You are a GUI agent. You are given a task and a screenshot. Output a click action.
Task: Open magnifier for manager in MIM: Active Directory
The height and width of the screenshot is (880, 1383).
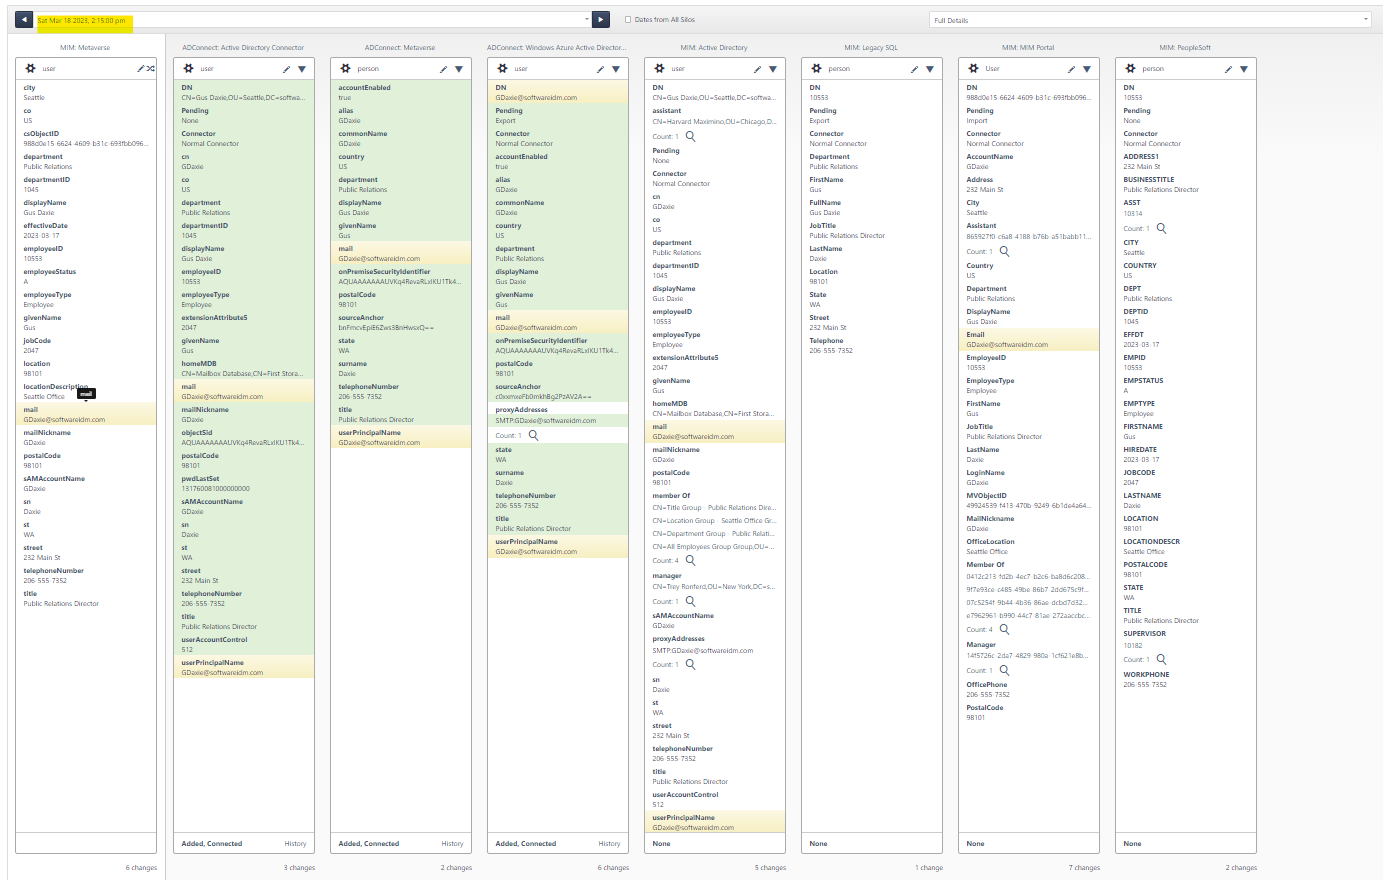point(690,601)
